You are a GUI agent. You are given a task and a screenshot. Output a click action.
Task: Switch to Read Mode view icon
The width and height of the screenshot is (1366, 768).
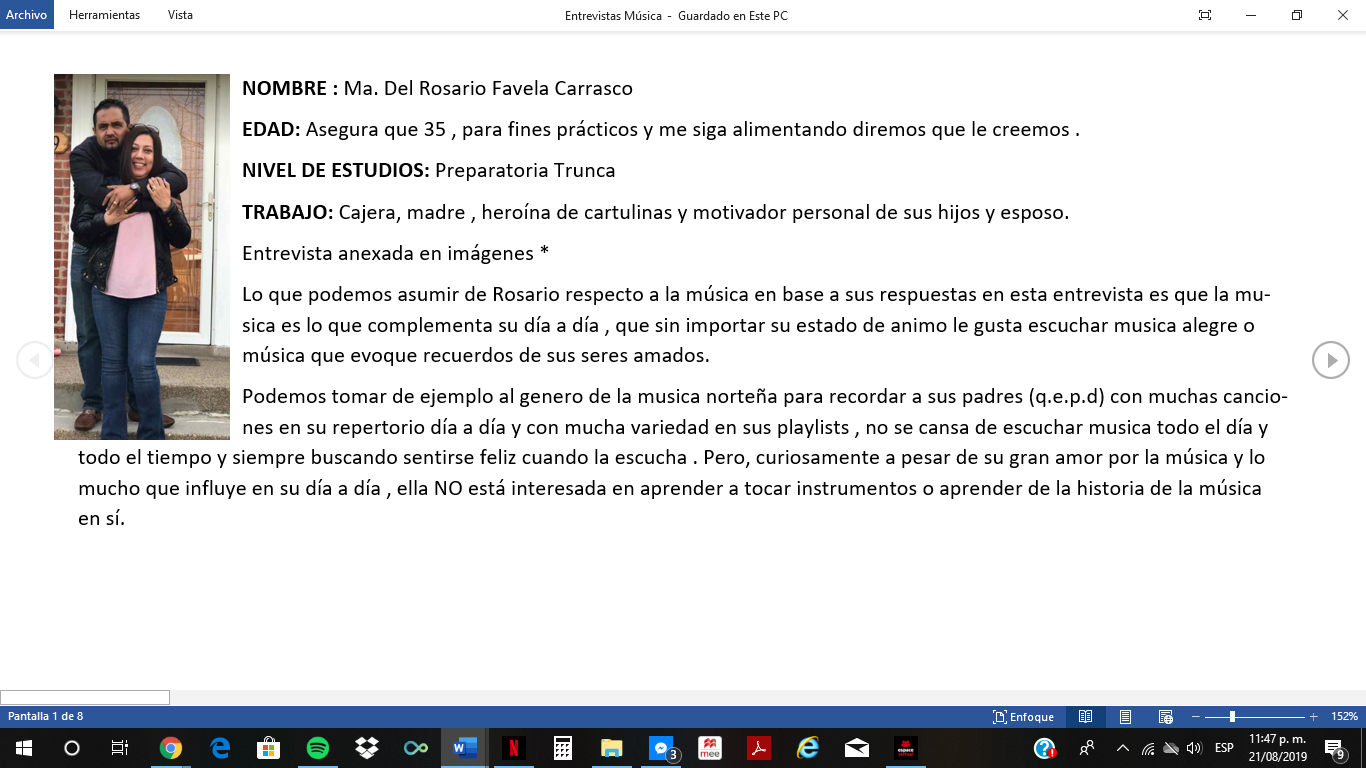tap(1085, 717)
